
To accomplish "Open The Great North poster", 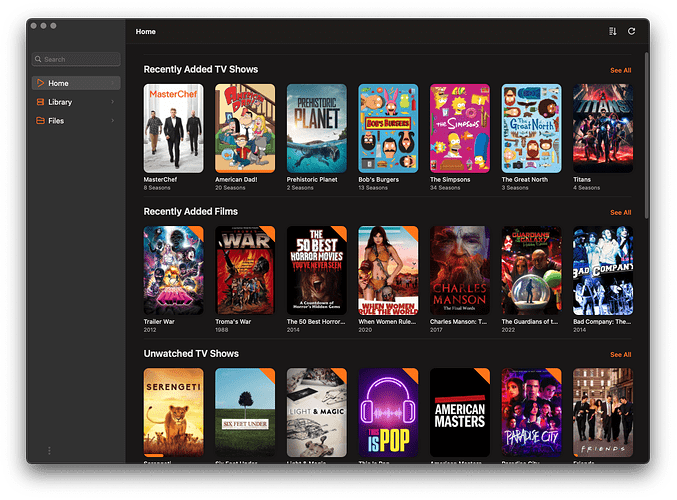I will click(531, 128).
